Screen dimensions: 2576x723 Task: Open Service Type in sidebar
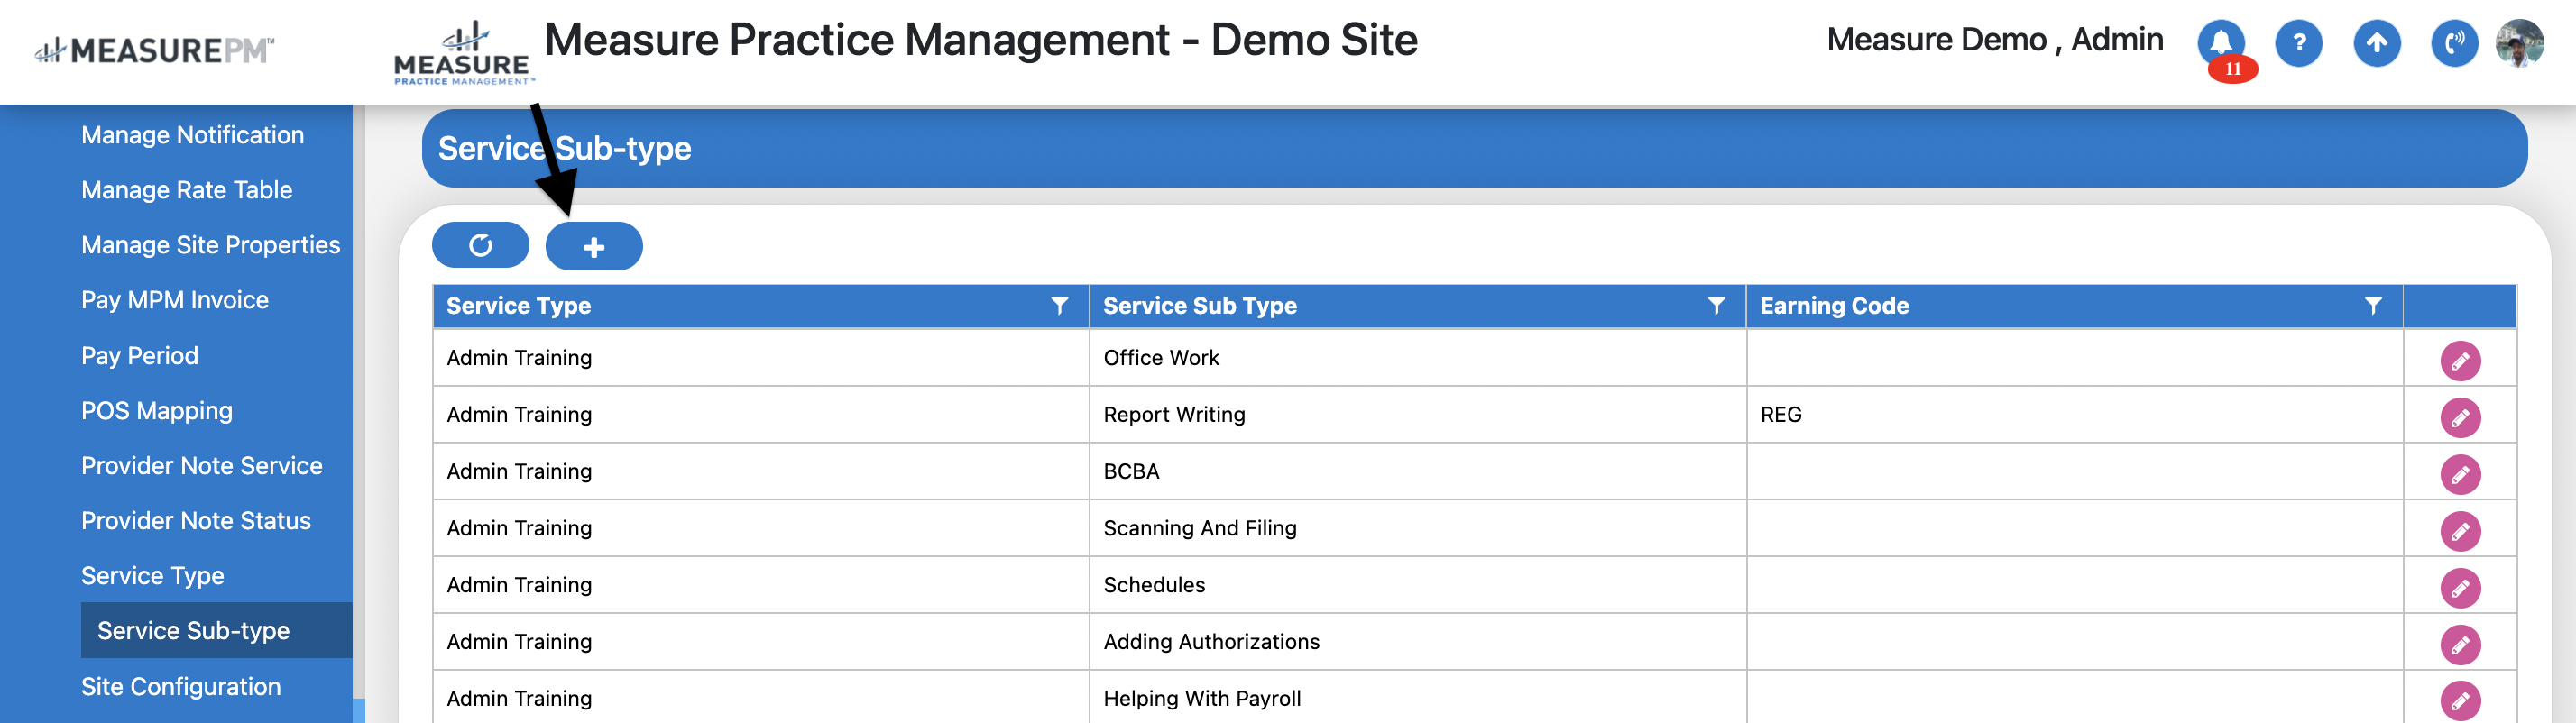[x=152, y=576]
